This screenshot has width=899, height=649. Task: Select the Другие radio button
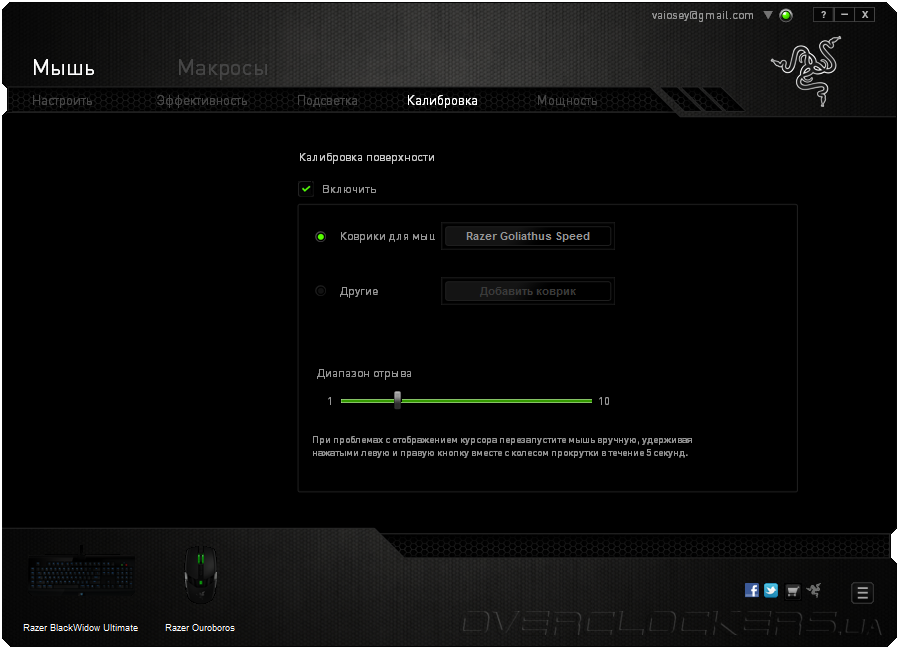tap(320, 291)
